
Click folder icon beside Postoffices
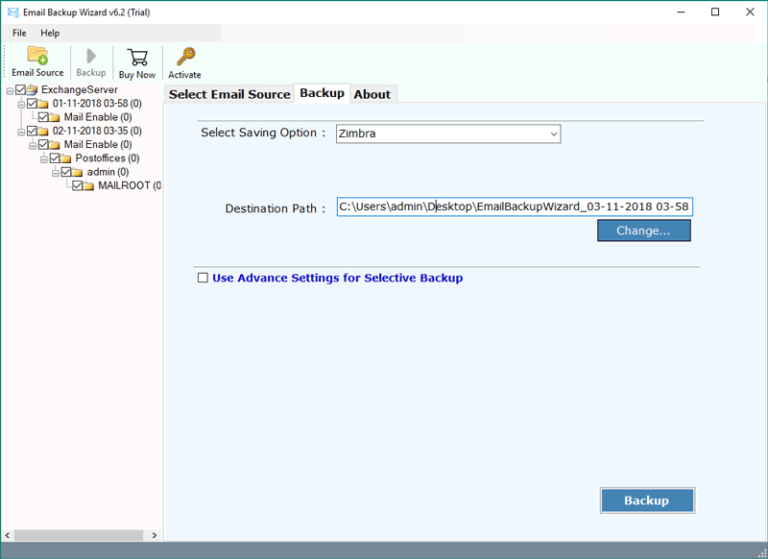click(x=66, y=159)
